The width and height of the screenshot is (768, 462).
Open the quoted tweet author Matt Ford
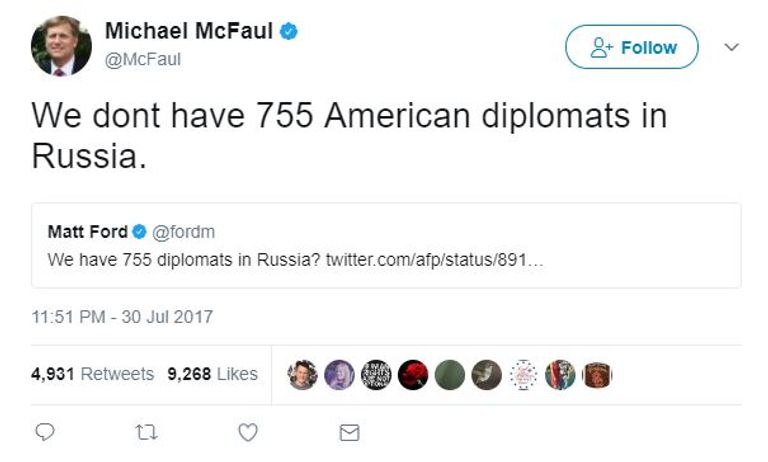88,232
